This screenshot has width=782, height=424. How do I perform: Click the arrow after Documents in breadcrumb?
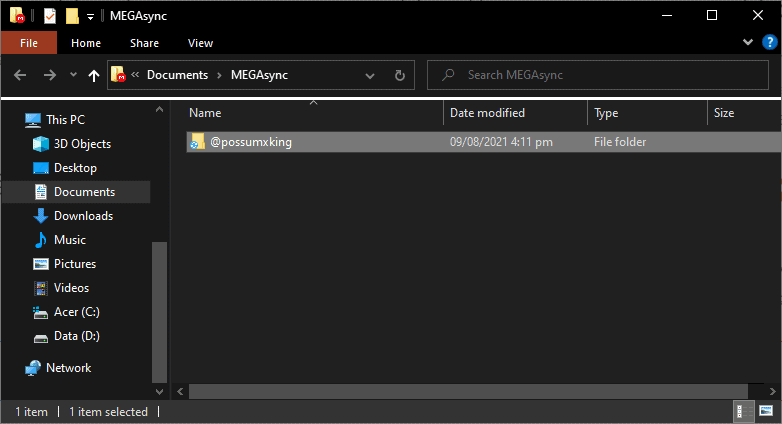point(219,75)
